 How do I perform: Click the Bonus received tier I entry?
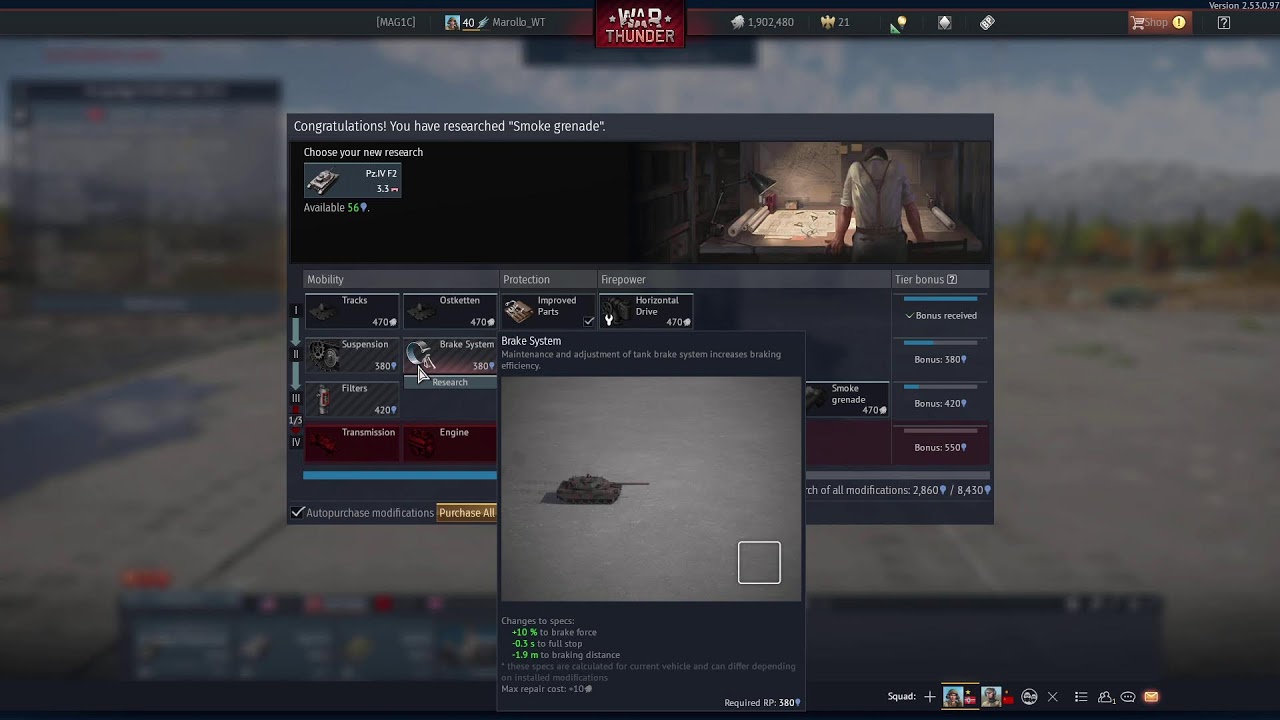pos(940,309)
